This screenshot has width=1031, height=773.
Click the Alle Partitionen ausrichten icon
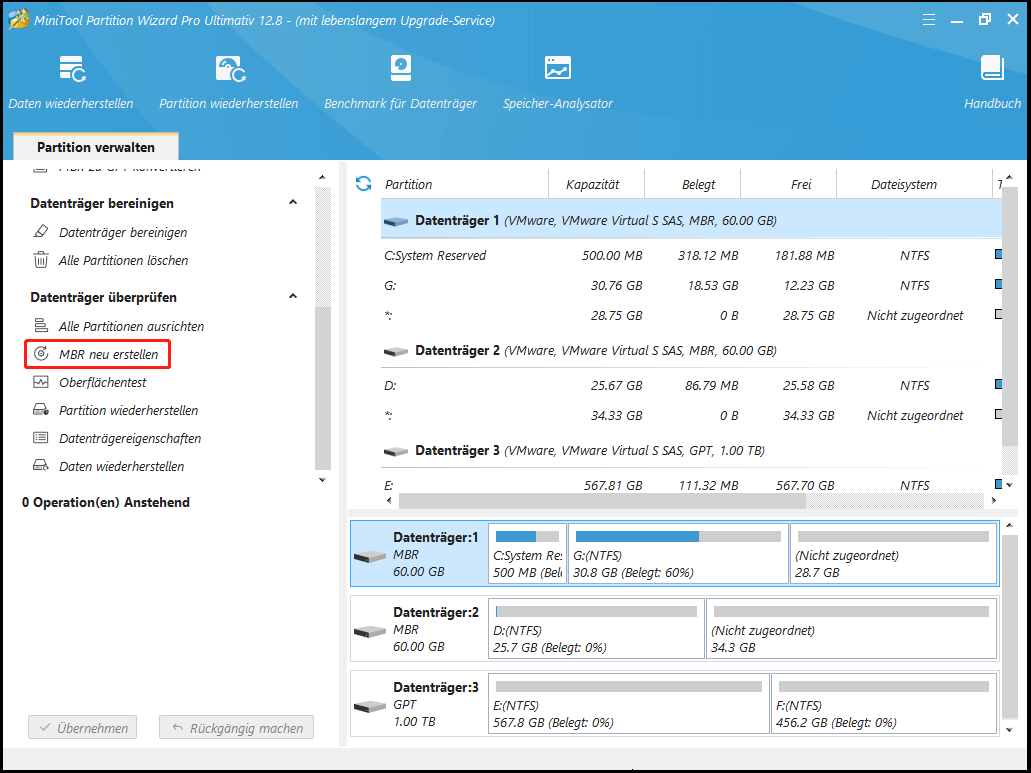(41, 326)
